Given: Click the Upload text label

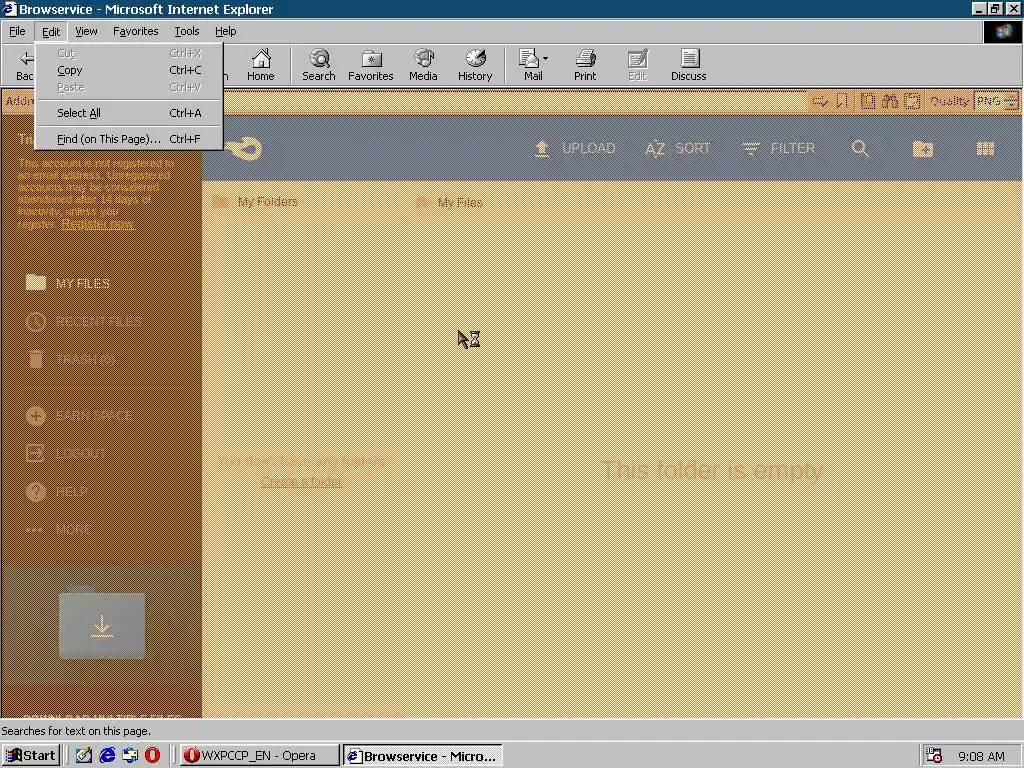Looking at the screenshot, I should click(588, 148).
